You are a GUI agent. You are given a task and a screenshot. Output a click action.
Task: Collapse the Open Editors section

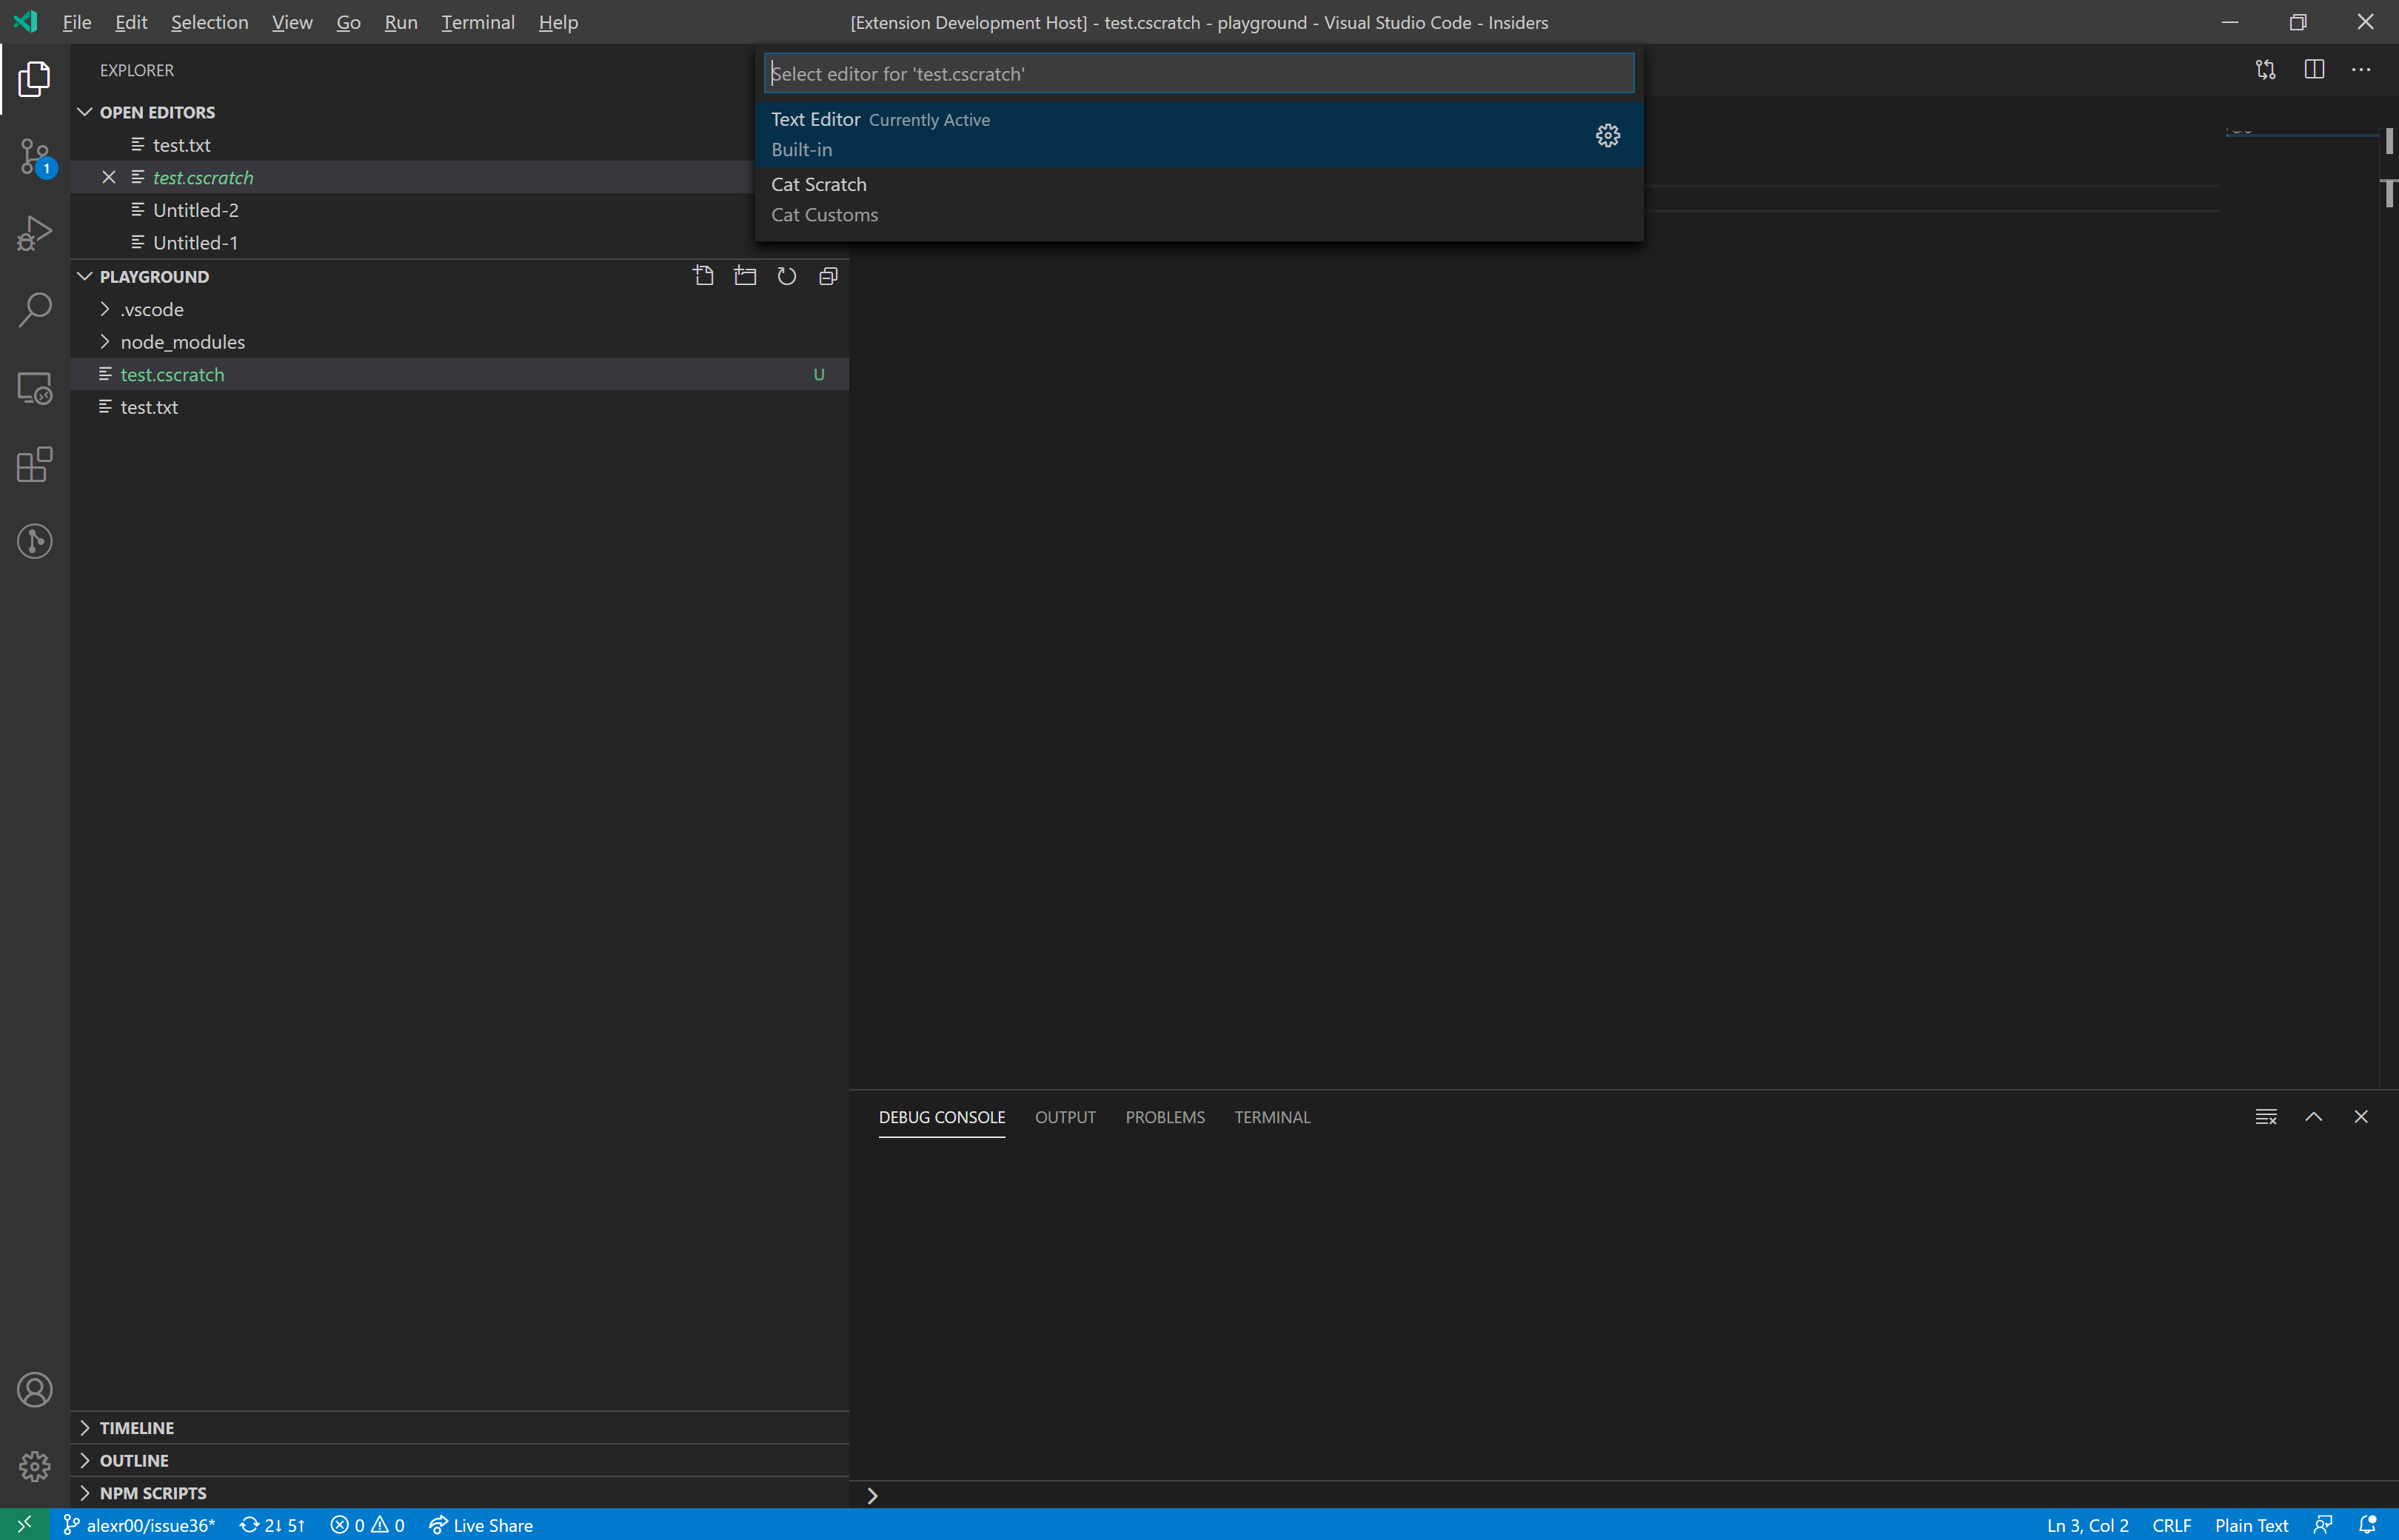click(85, 111)
